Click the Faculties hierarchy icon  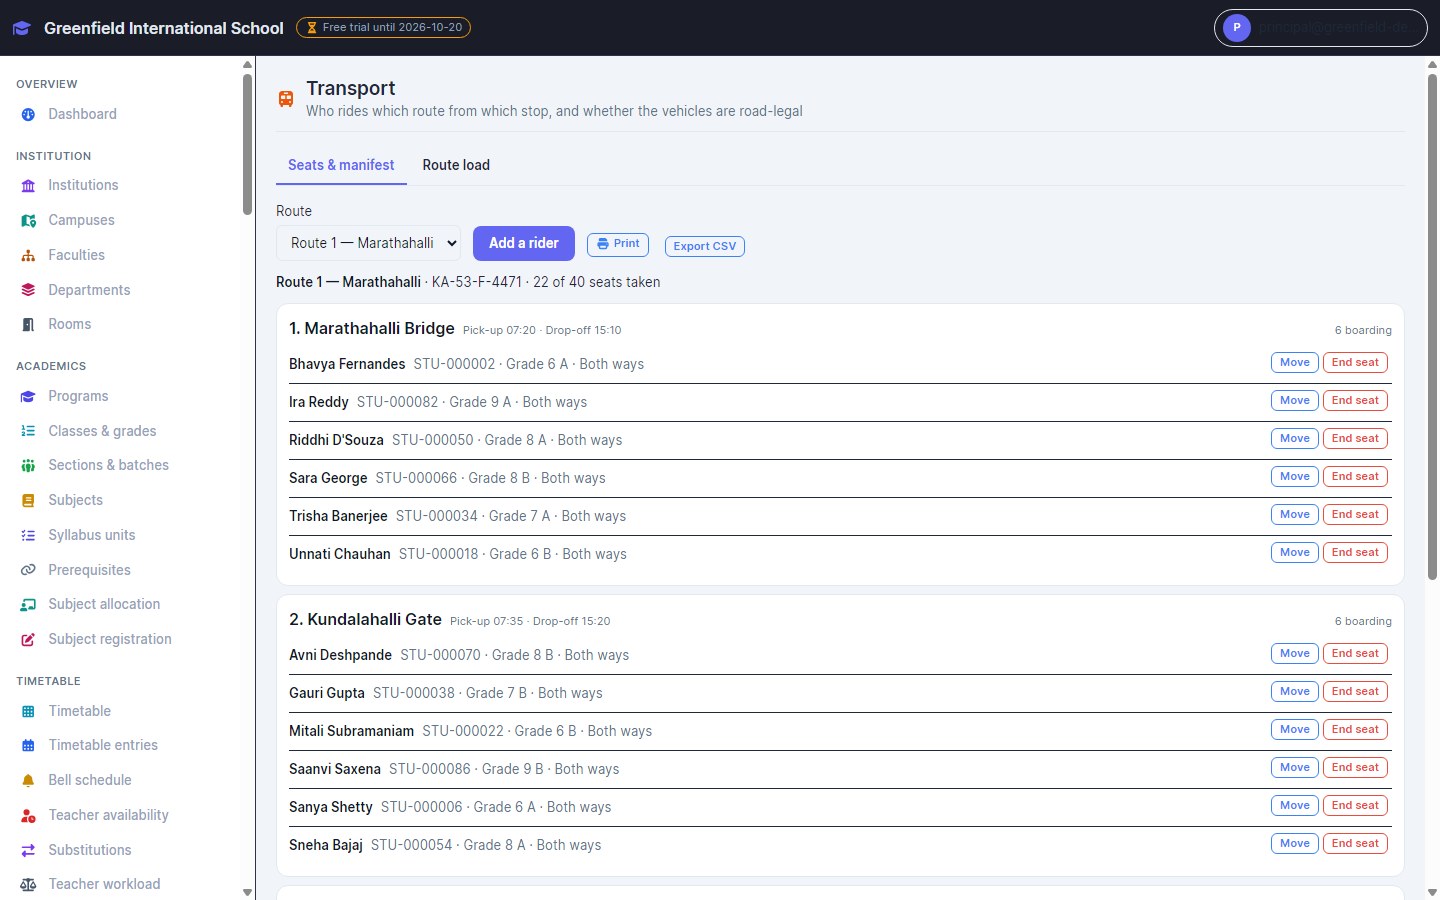click(x=28, y=256)
